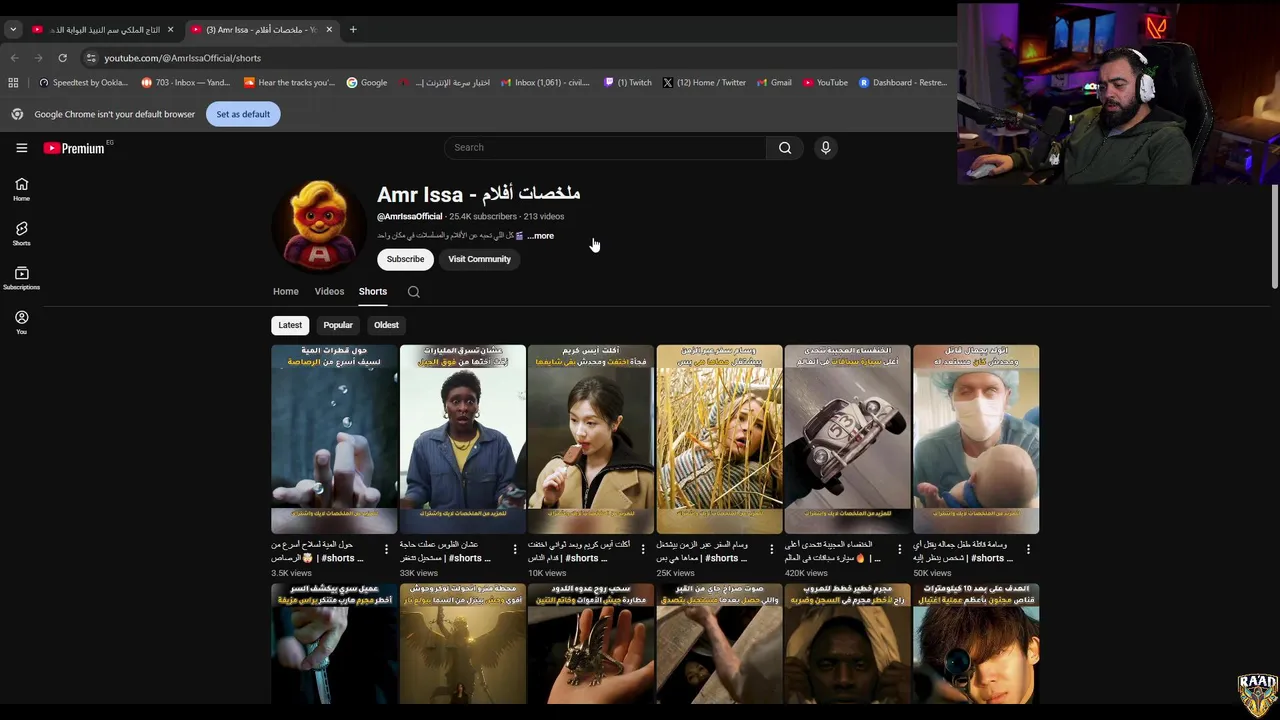1280x720 pixels.
Task: Open the YouTube bookmark
Action: pos(825,83)
